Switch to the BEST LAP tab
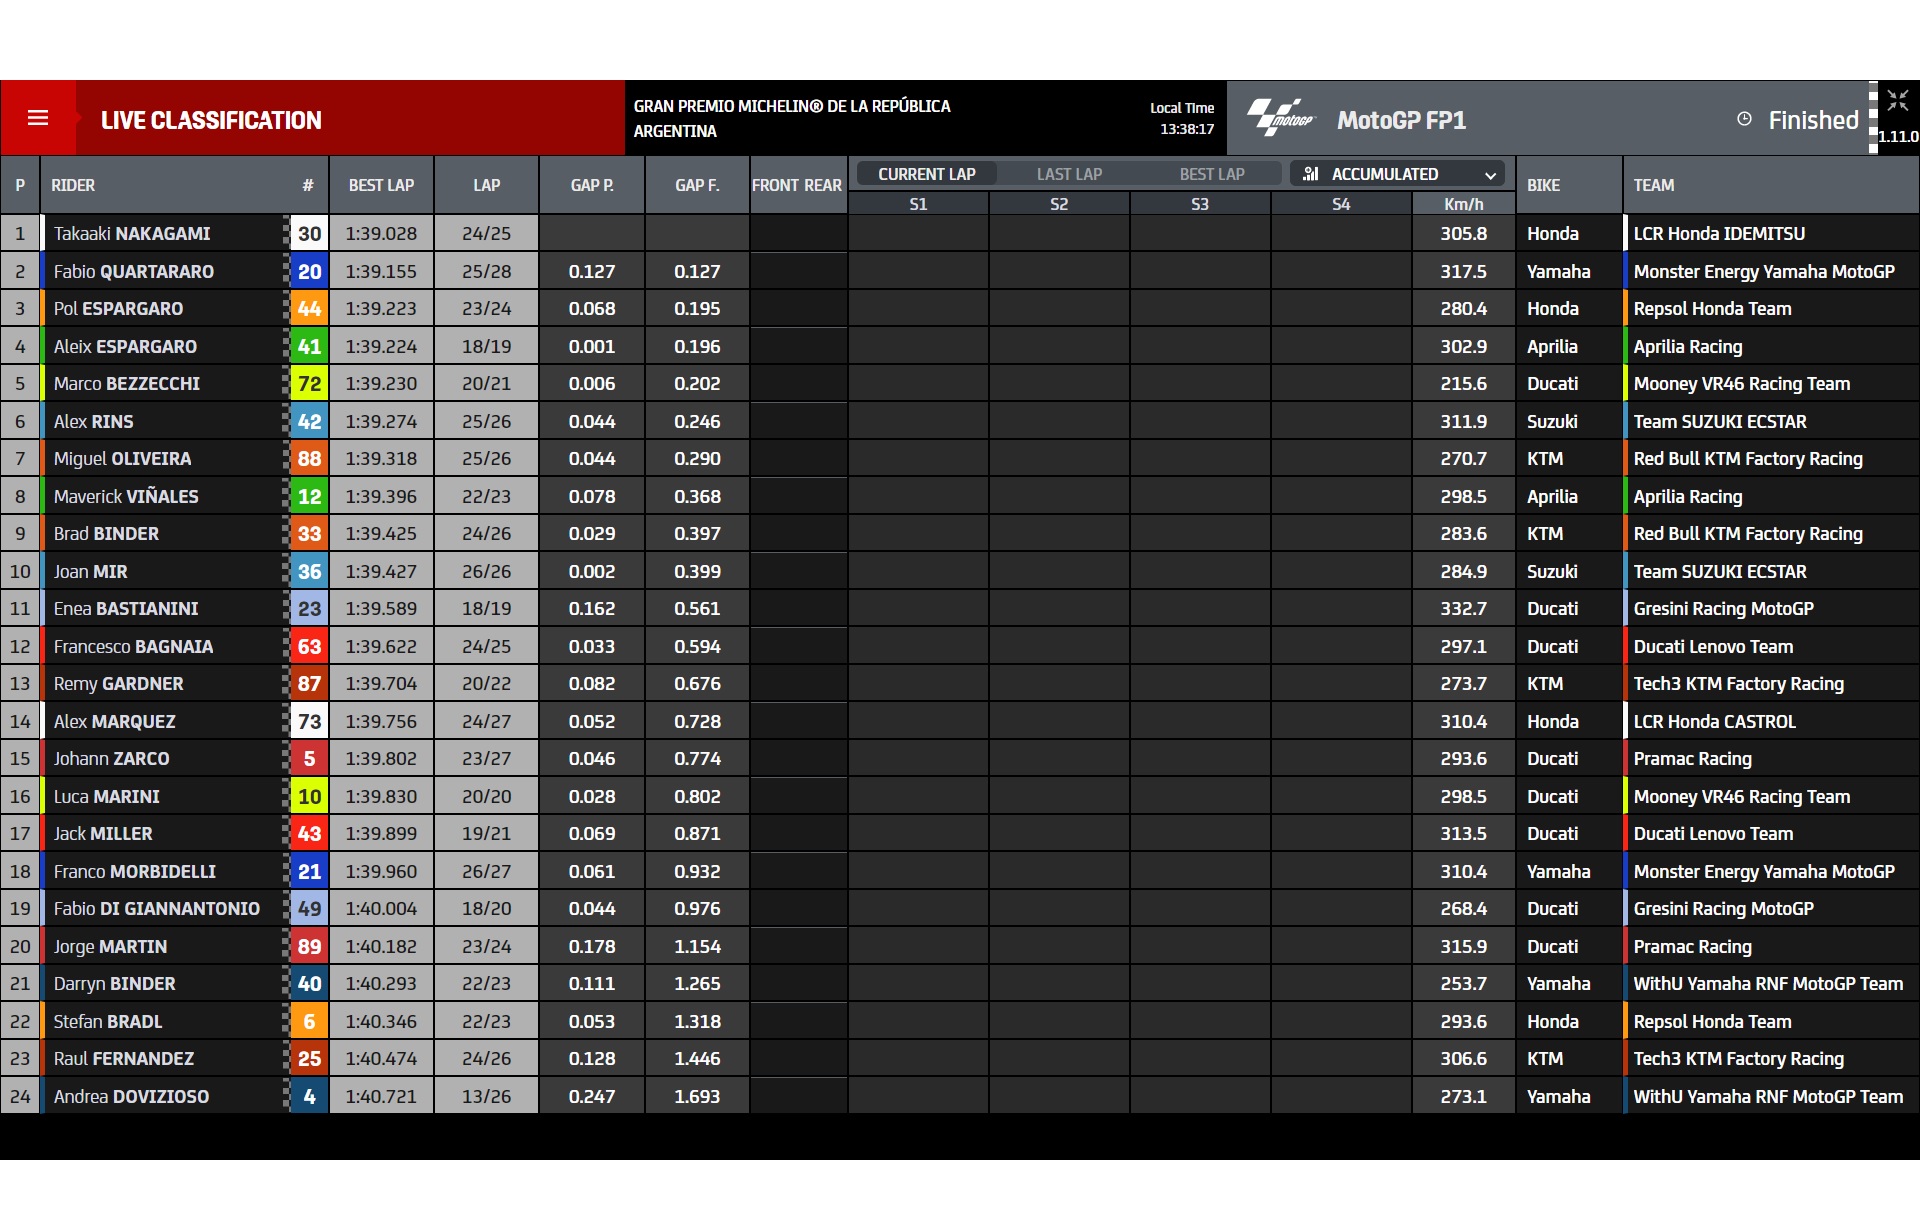This screenshot has height=1206, width=1920. (1211, 174)
